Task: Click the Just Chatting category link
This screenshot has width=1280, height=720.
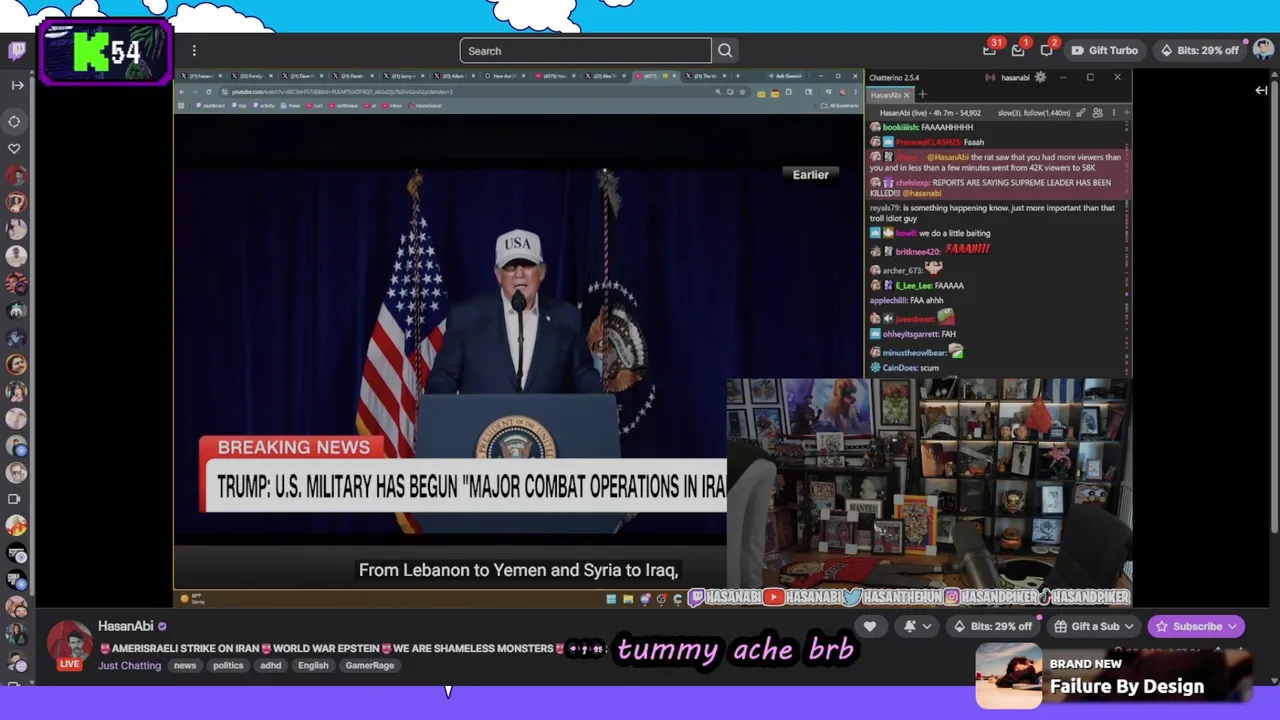Action: [129, 666]
